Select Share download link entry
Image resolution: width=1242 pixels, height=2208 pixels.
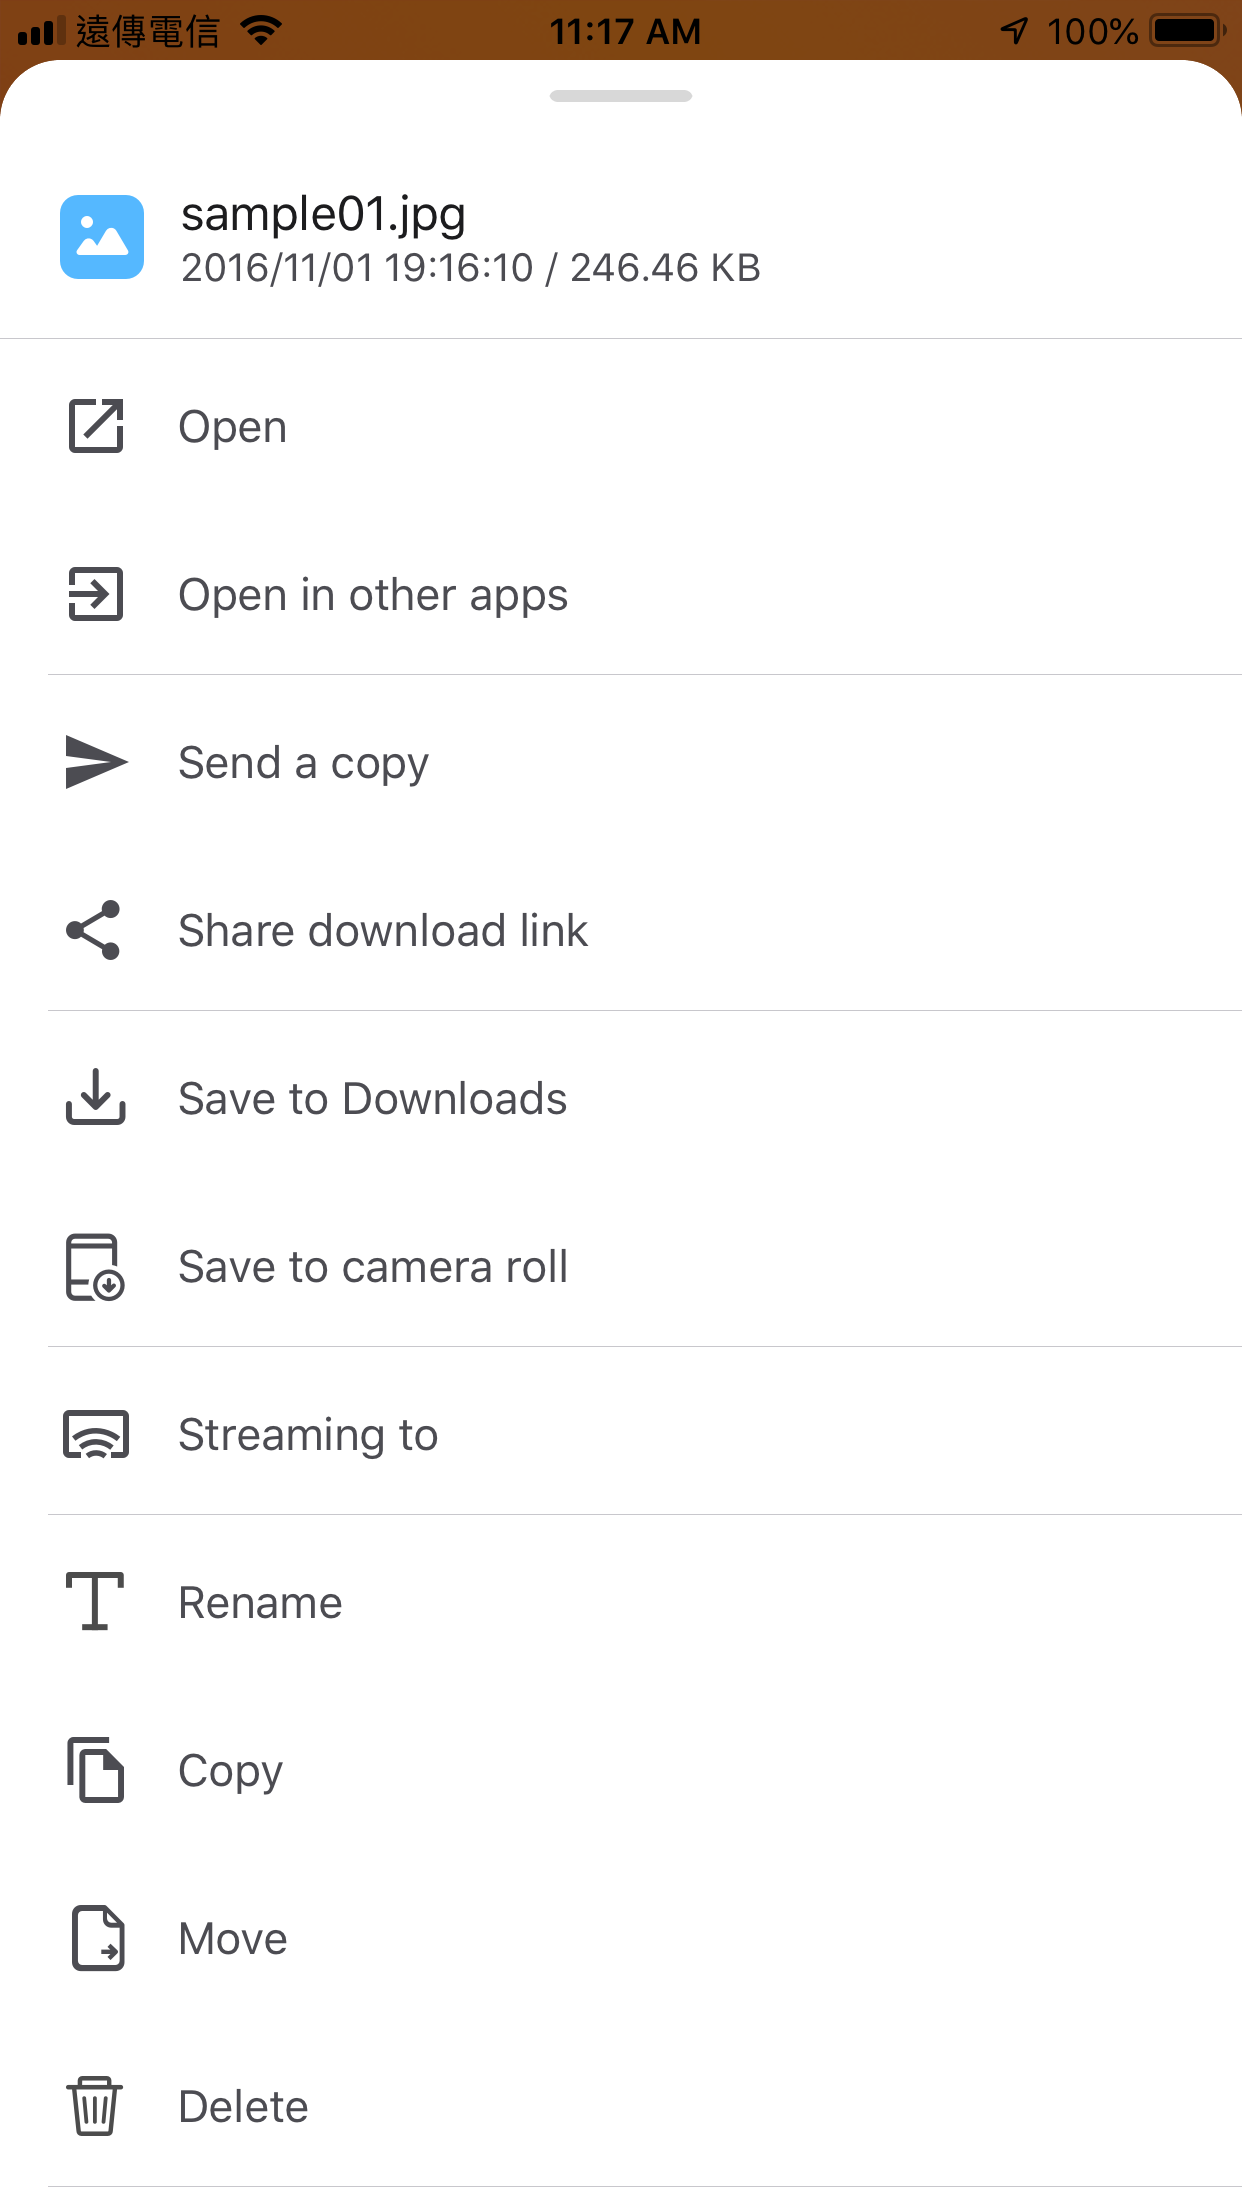tap(383, 931)
